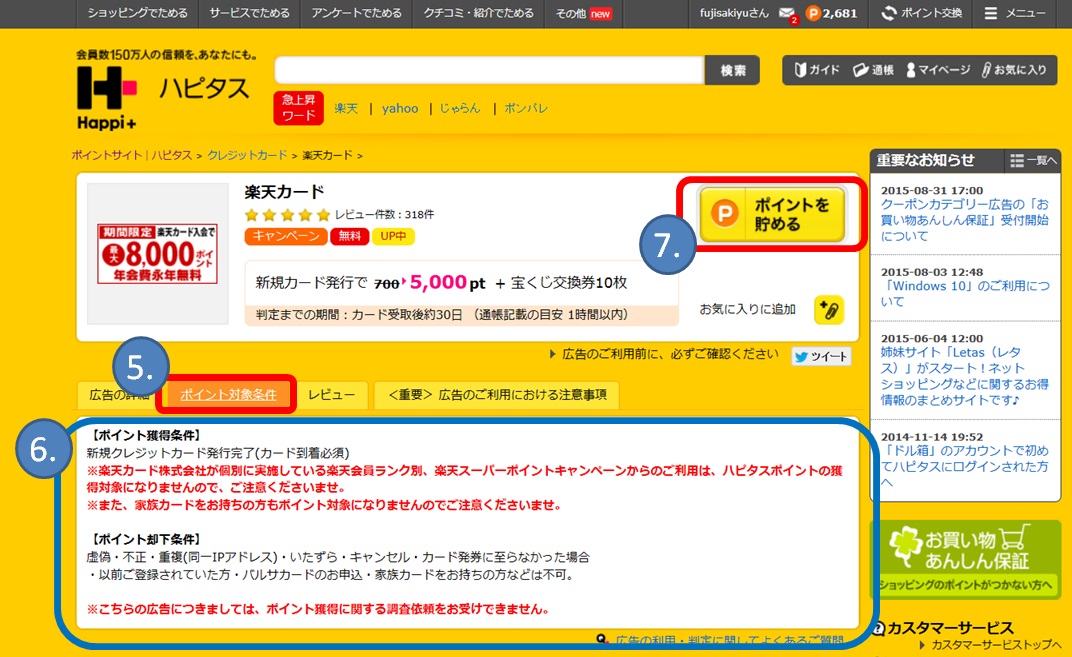Open the ガイド guide page
The width and height of the screenshot is (1072, 657).
pyautogui.click(x=816, y=70)
